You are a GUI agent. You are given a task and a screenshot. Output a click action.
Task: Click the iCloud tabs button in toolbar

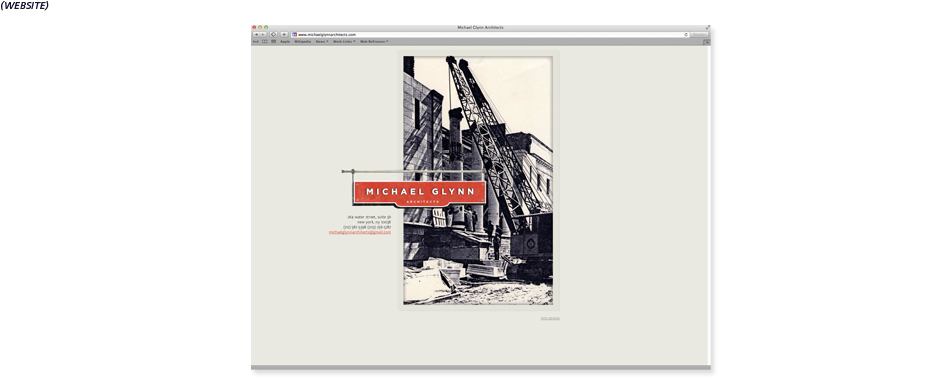pos(273,35)
